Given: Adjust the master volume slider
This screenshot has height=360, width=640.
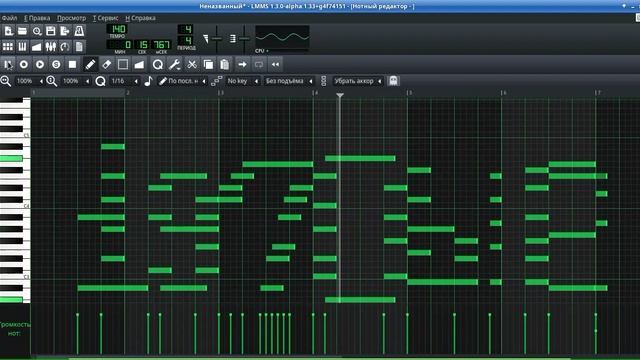Looking at the screenshot, I should click(x=216, y=38).
